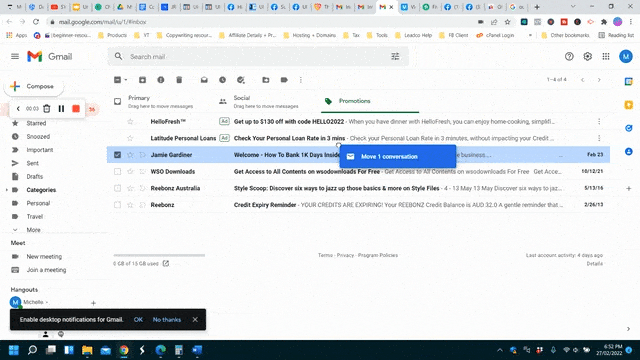Open Google Tasks side panel icon
This screenshot has height=360, width=640.
pos(629,128)
